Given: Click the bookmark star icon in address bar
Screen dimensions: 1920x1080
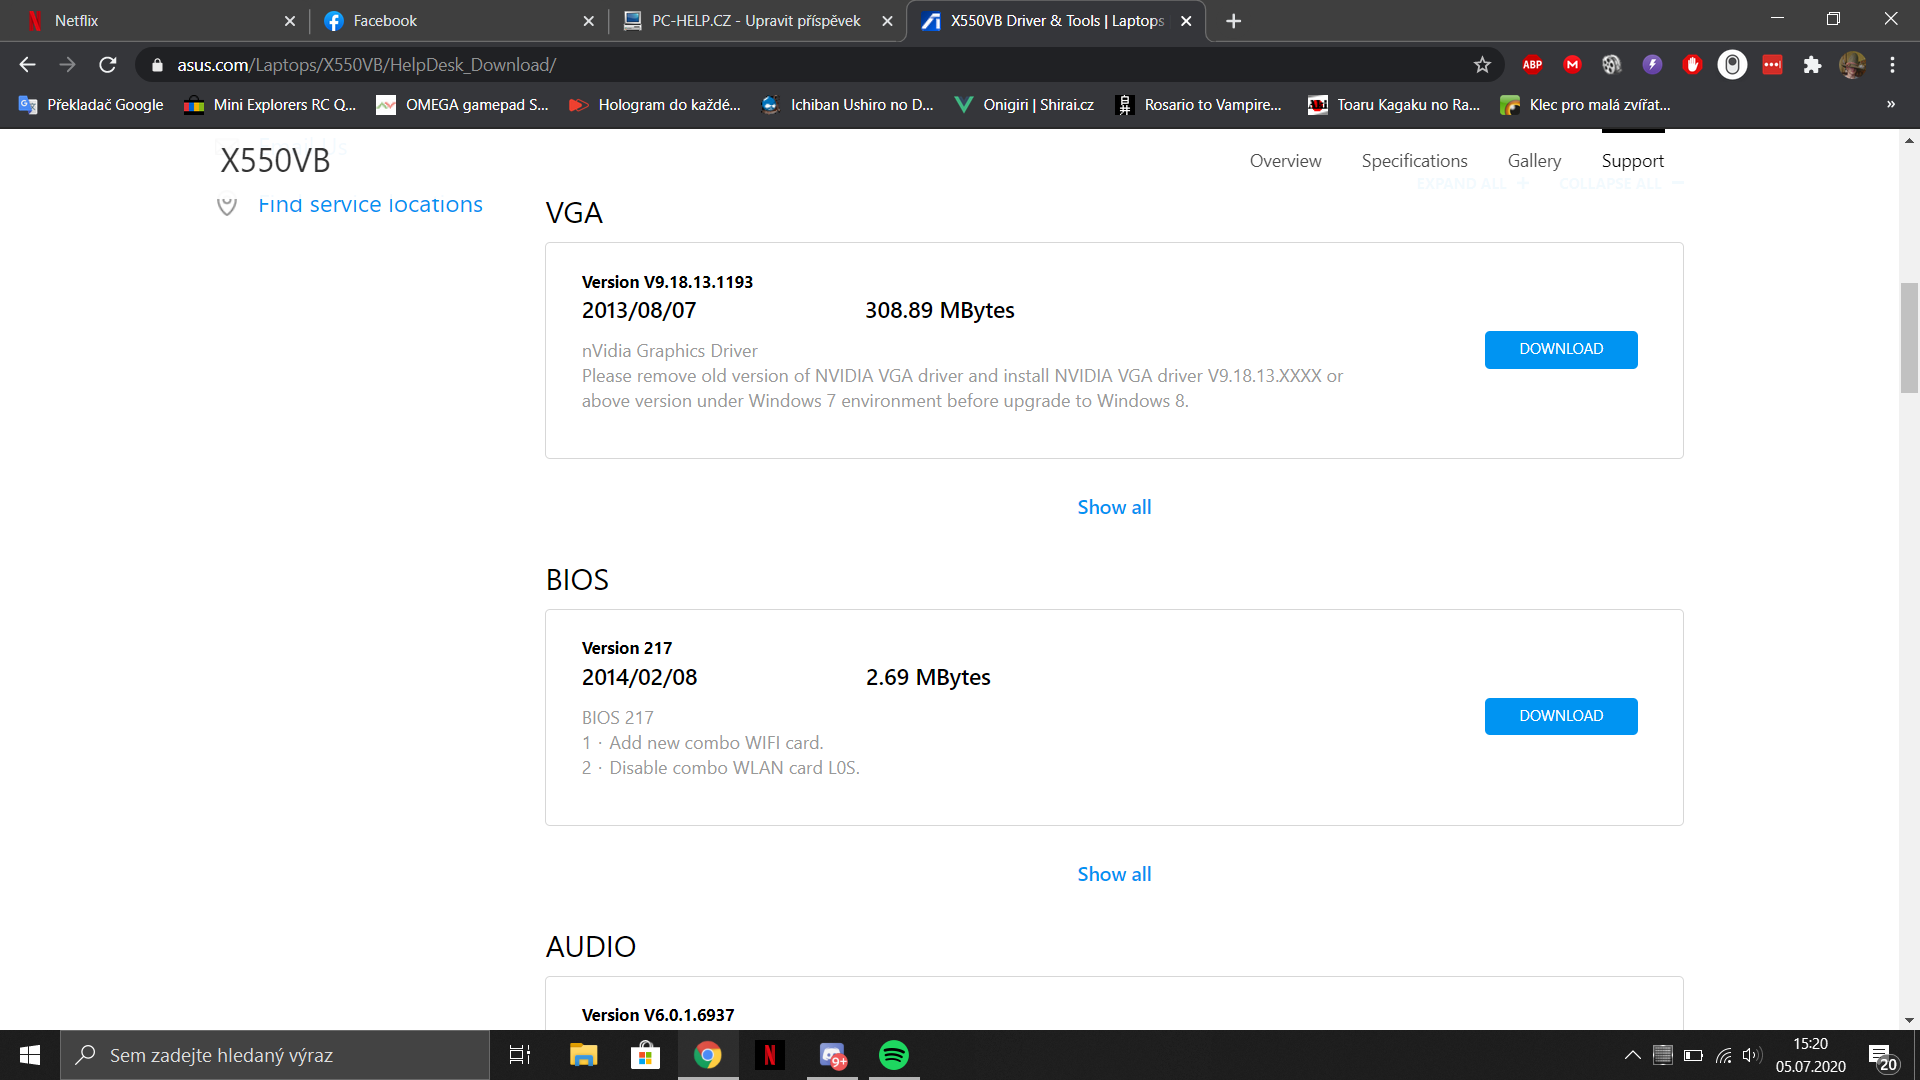Looking at the screenshot, I should 1482,65.
